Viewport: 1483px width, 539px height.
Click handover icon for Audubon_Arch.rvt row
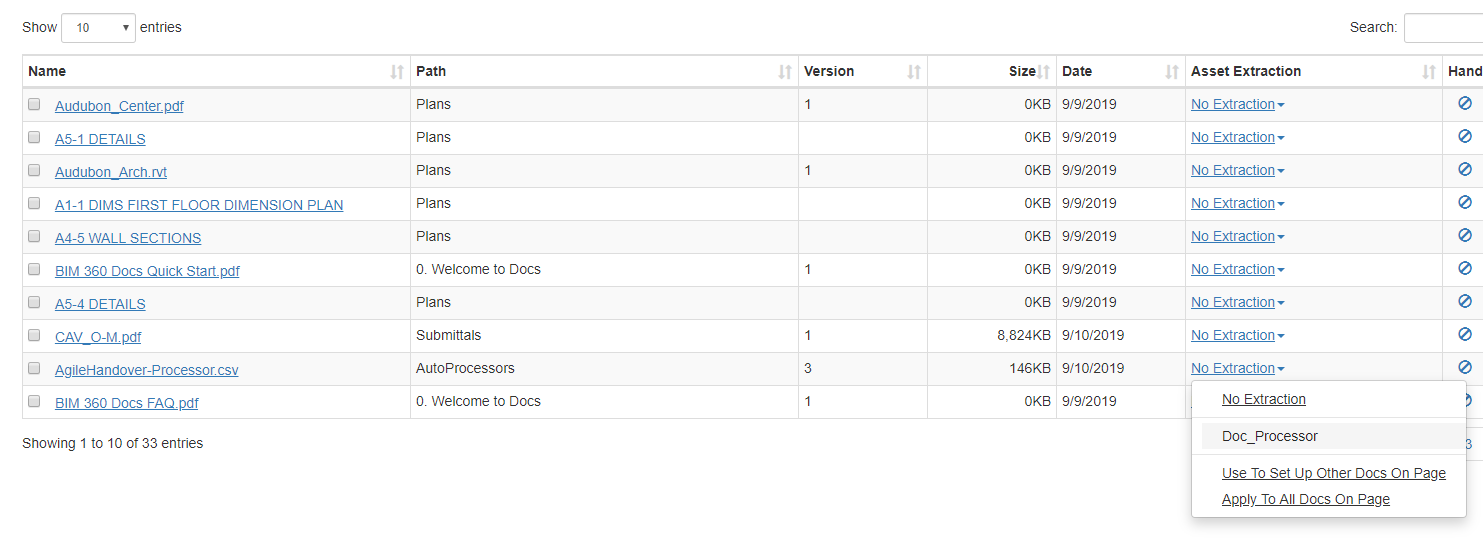pyautogui.click(x=1464, y=170)
